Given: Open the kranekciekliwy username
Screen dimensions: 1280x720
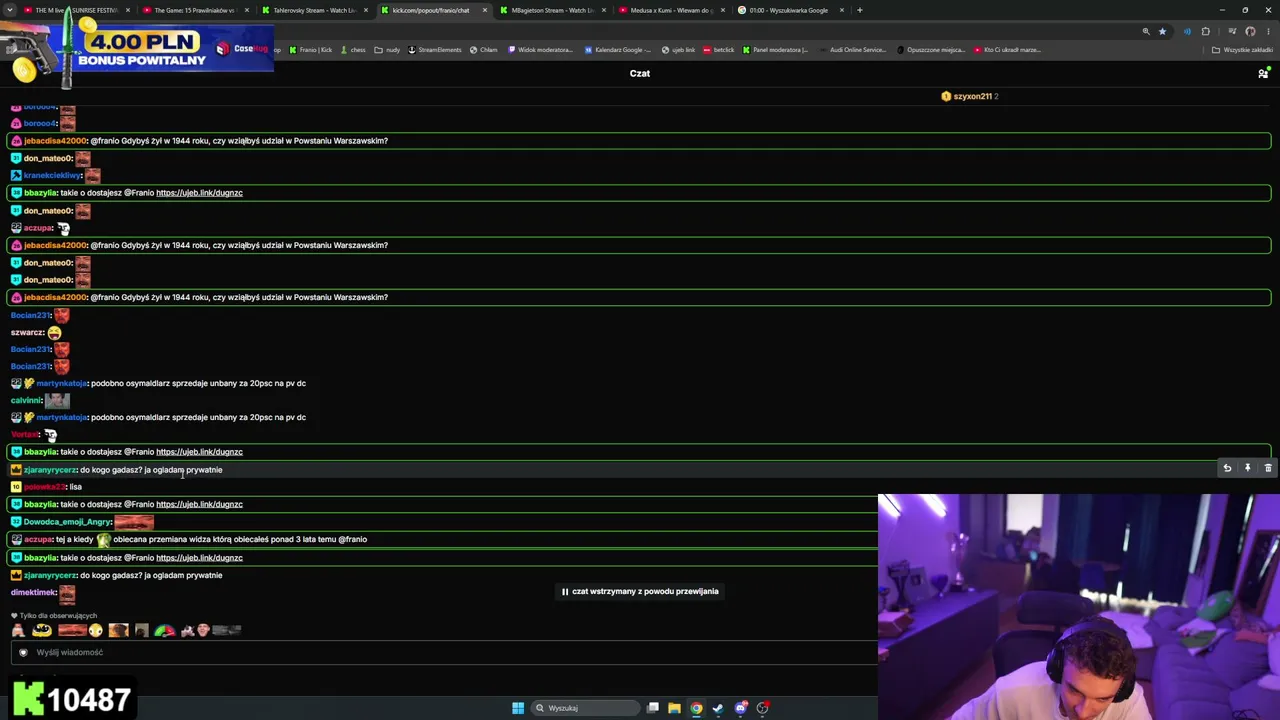Looking at the screenshot, I should [x=52, y=176].
